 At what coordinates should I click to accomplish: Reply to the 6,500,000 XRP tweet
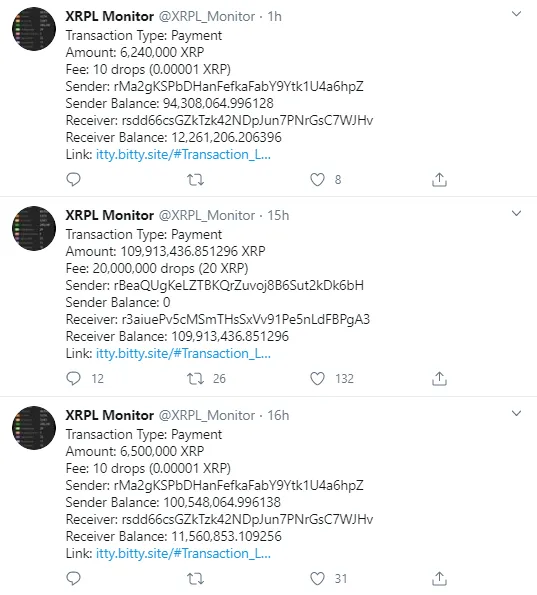click(x=73, y=578)
